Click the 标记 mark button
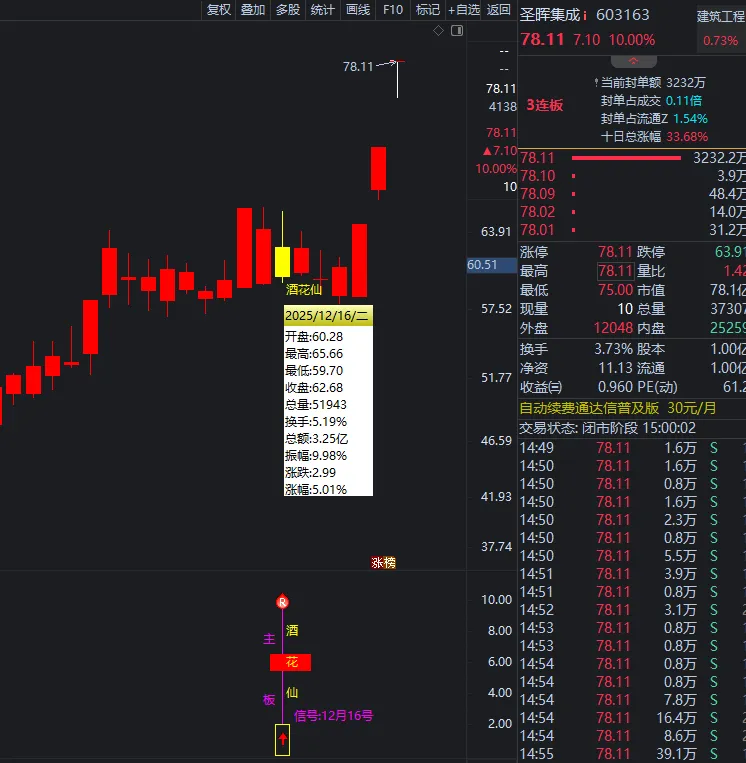The width and height of the screenshot is (746, 763). pyautogui.click(x=428, y=10)
